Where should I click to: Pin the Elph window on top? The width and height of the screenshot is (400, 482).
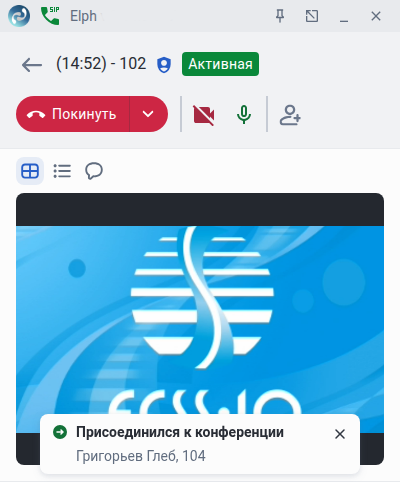[280, 16]
